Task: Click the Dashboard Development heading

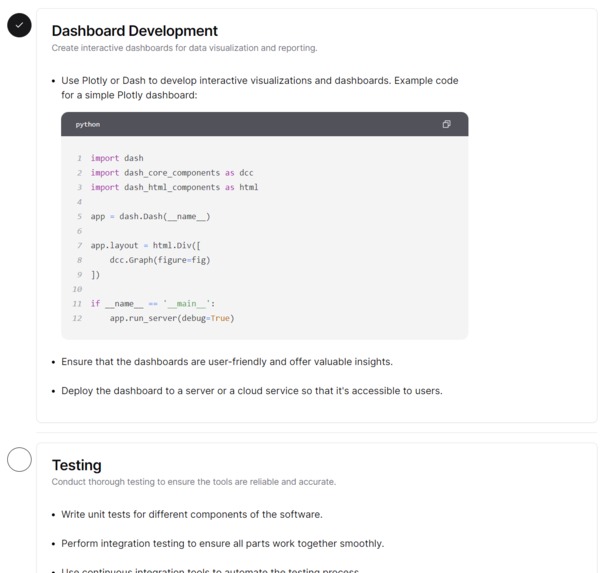Action: (x=135, y=31)
